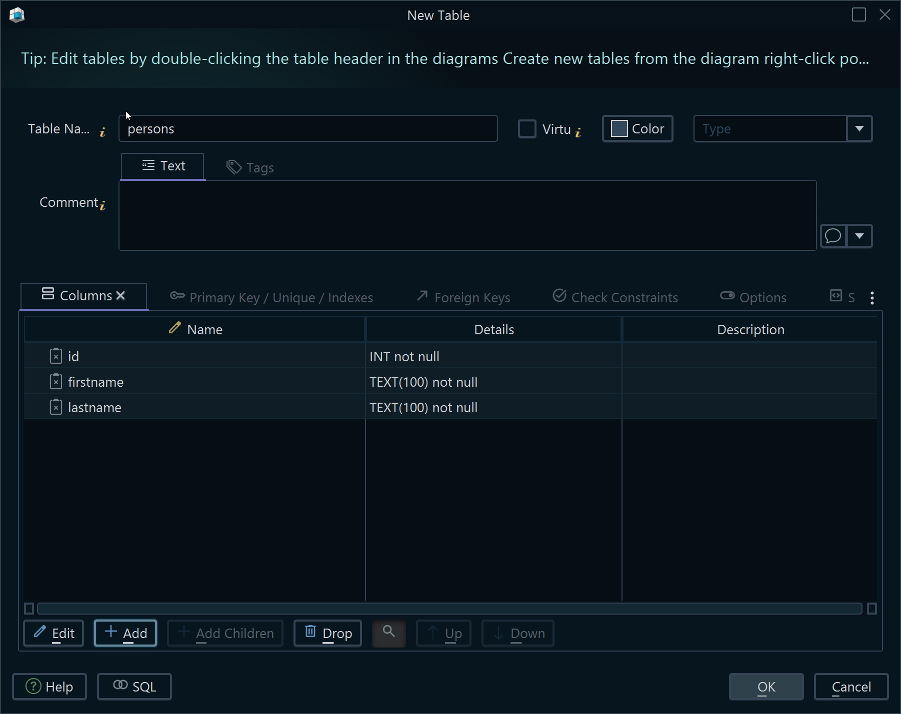The width and height of the screenshot is (901, 714).
Task: Click the pencil icon in Name header
Action: pyautogui.click(x=175, y=328)
